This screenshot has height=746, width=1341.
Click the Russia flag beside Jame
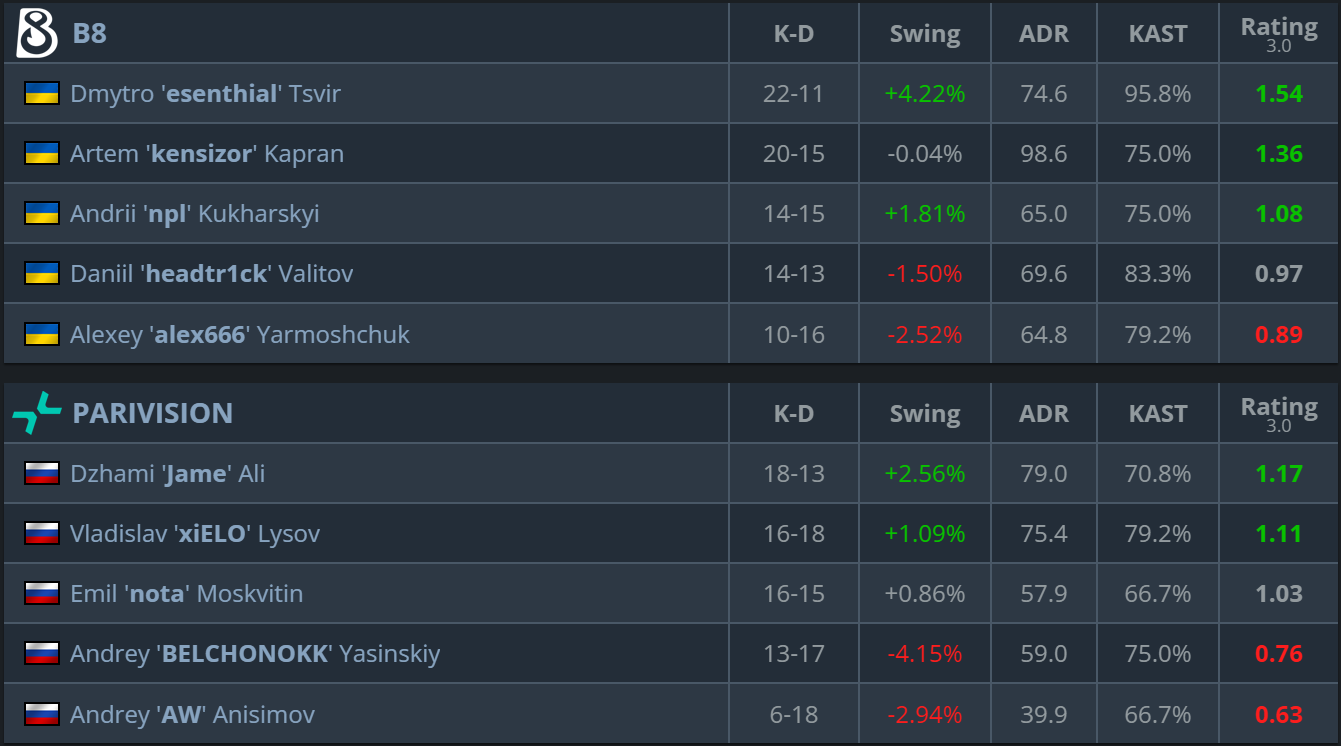click(x=41, y=474)
